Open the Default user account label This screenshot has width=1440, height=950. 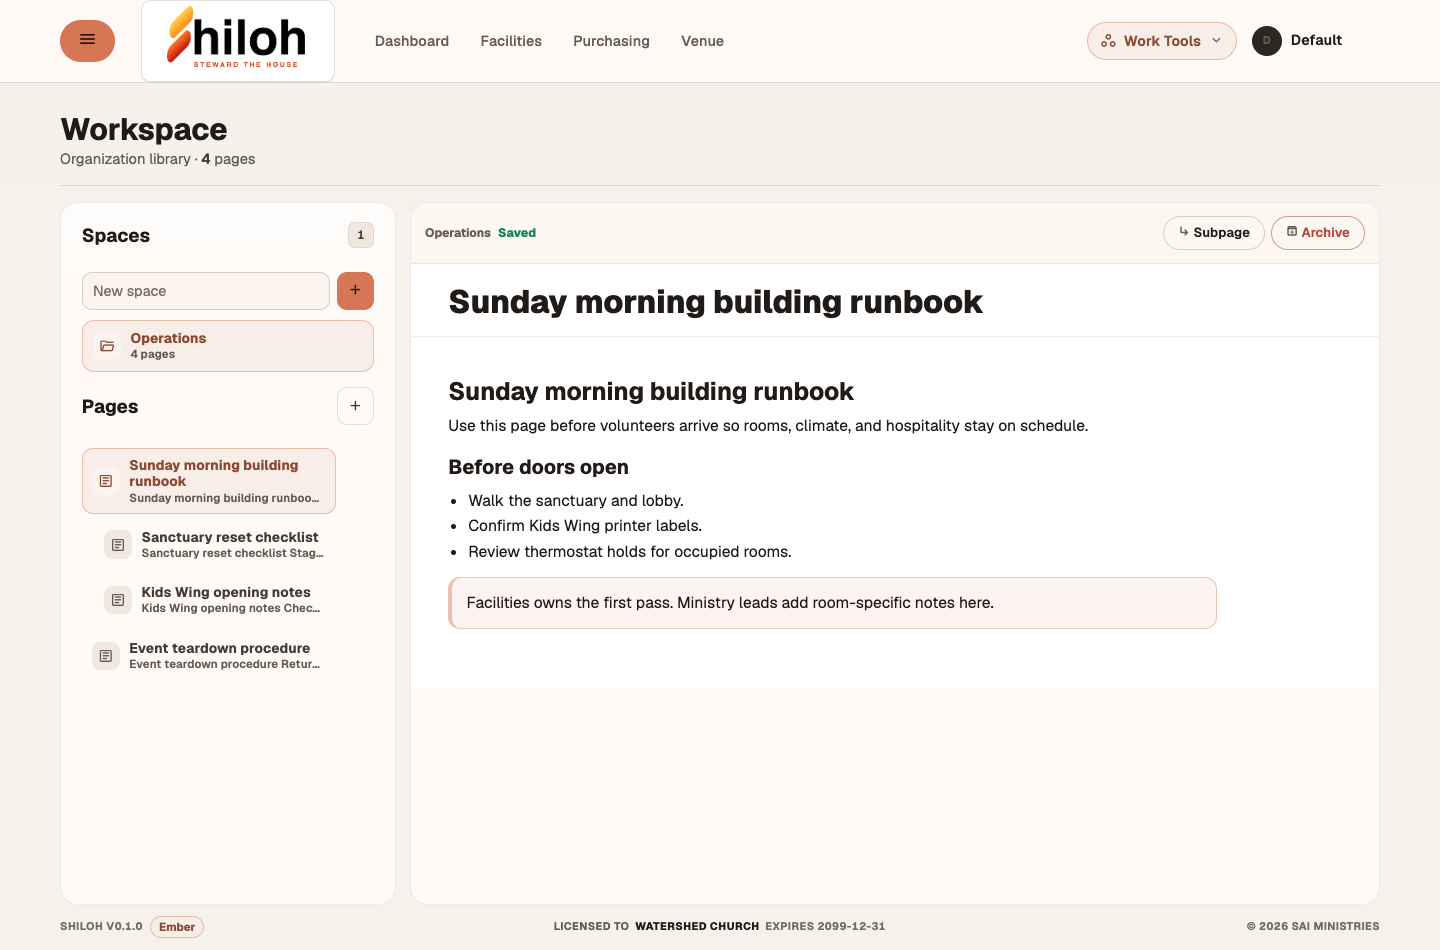click(1316, 40)
